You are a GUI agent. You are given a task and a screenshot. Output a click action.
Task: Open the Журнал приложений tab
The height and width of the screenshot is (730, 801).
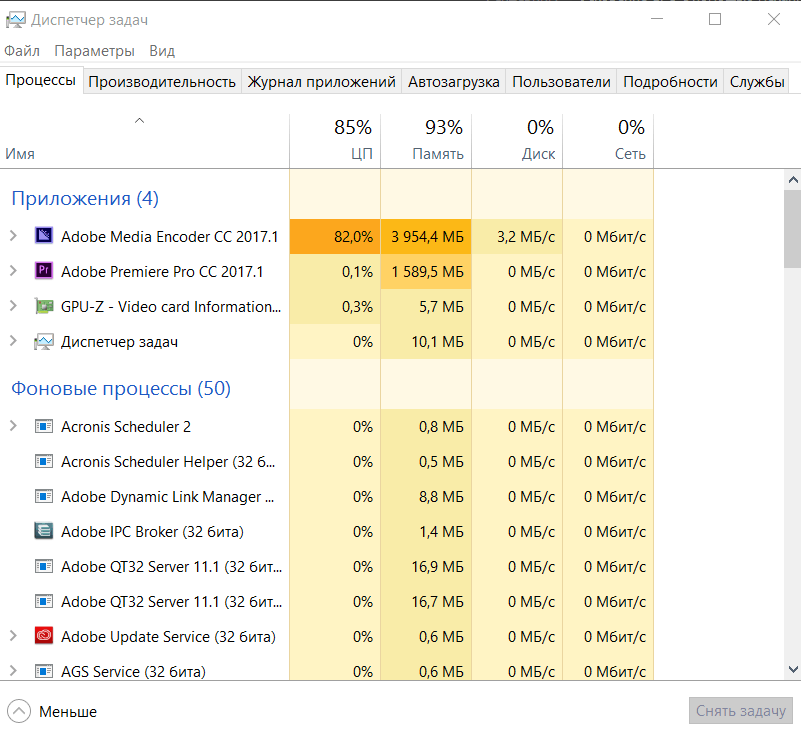(x=321, y=82)
